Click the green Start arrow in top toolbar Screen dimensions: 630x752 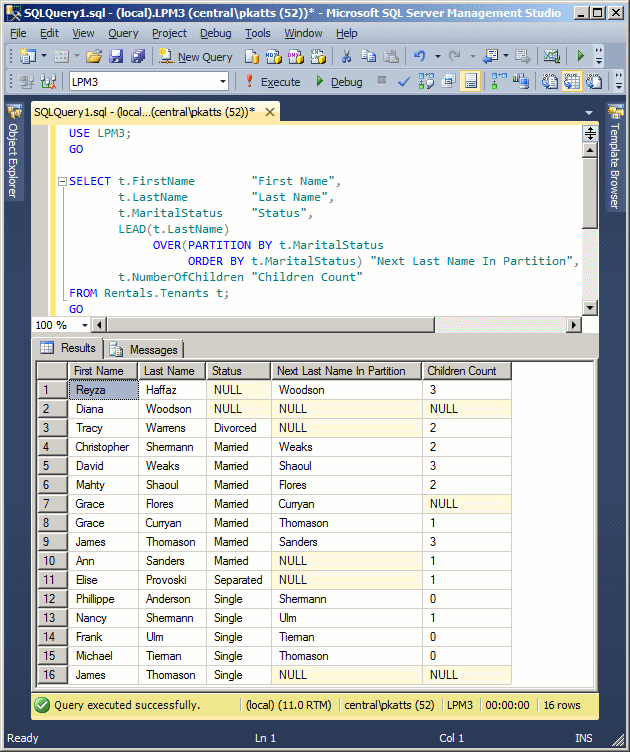click(x=581, y=57)
